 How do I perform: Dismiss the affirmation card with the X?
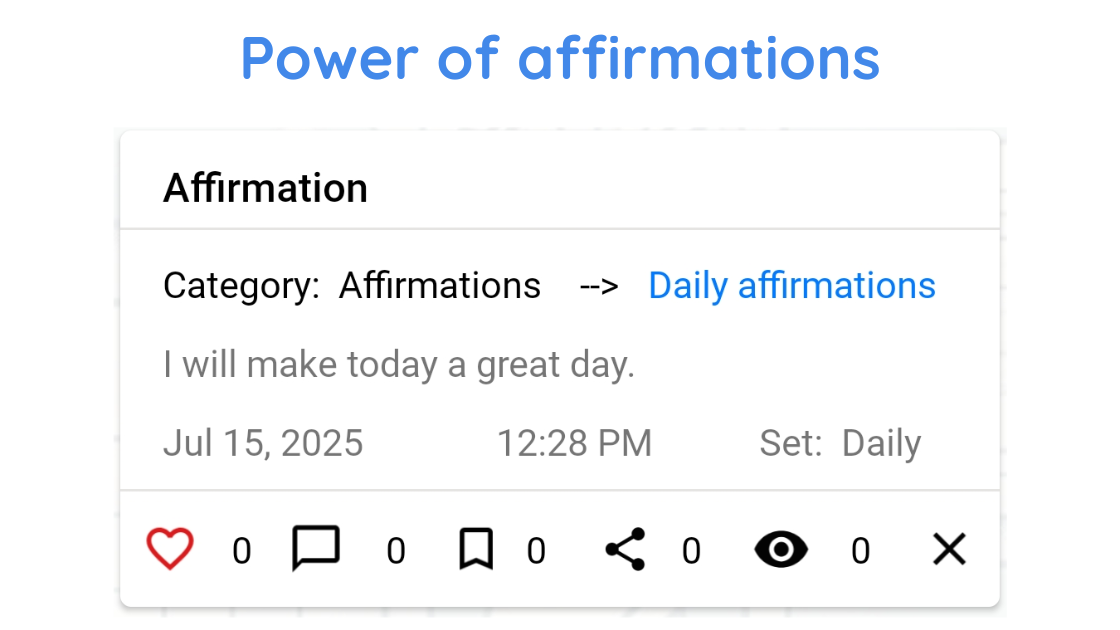point(949,549)
